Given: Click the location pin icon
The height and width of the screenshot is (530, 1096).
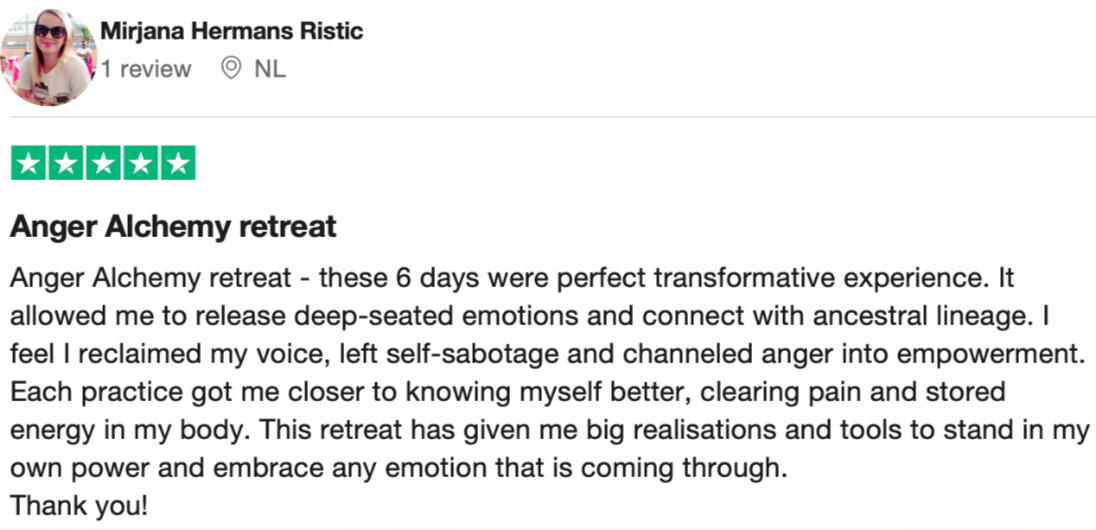Looking at the screenshot, I should click(231, 69).
